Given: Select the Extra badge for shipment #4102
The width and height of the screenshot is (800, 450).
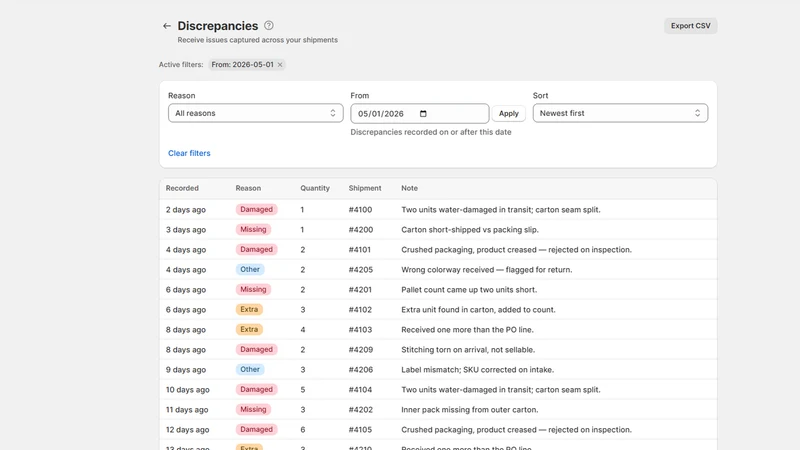Looking at the screenshot, I should pos(249,310).
